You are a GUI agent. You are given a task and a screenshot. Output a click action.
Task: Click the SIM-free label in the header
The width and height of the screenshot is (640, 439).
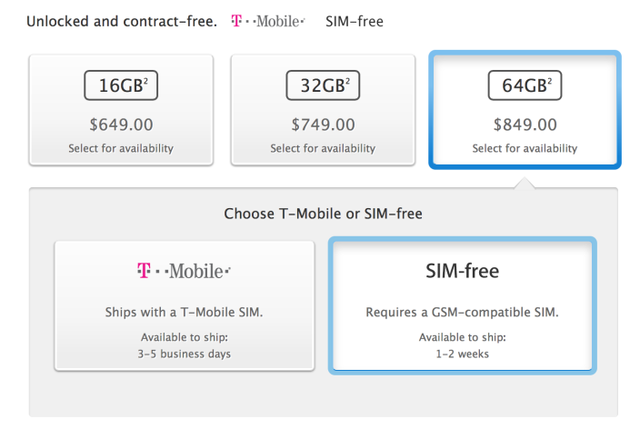(354, 21)
